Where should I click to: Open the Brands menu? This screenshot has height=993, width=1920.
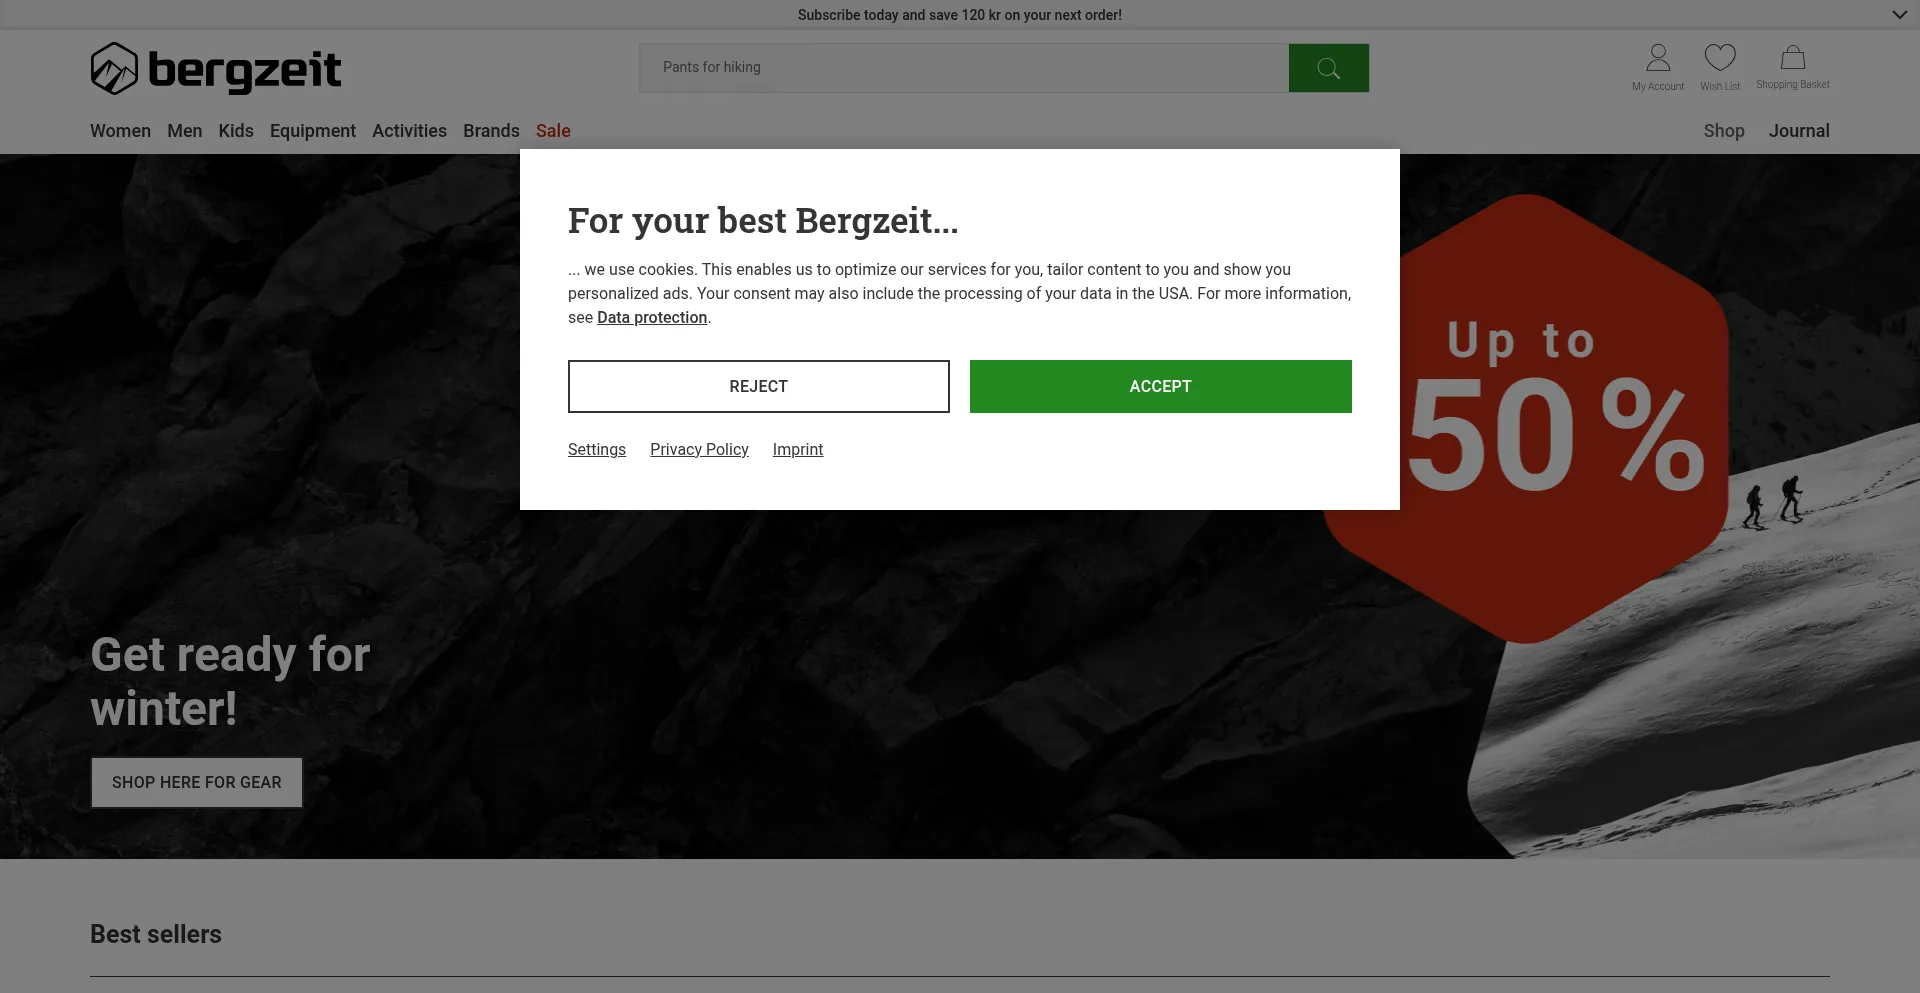pos(491,131)
